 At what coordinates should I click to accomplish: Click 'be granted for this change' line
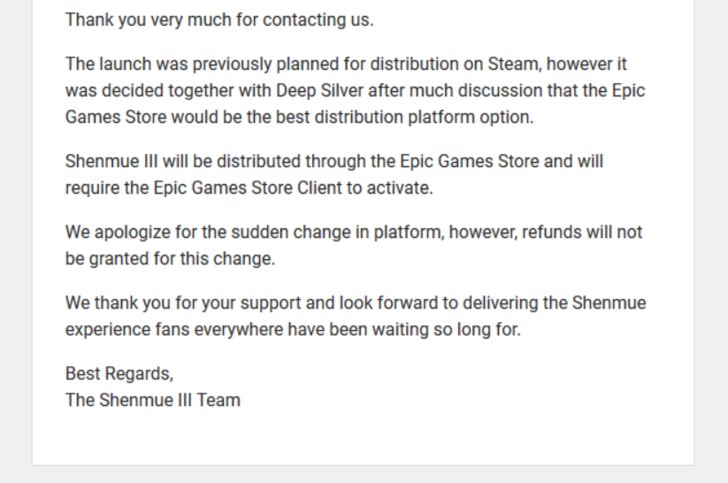pyautogui.click(x=170, y=258)
